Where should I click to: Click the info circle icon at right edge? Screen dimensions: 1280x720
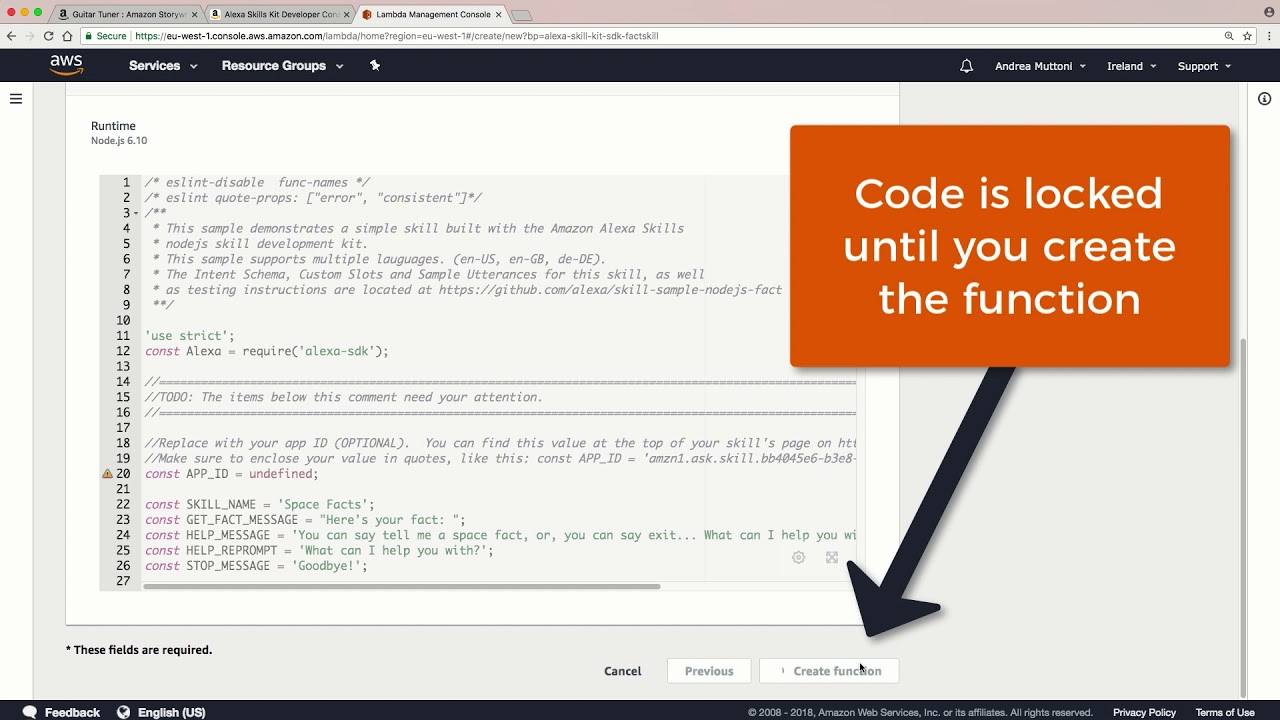pos(1264,98)
